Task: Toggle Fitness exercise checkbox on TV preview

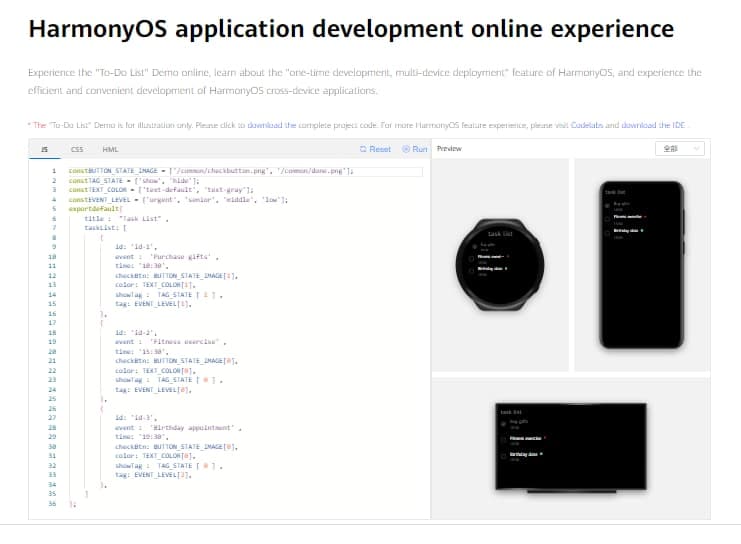Action: (x=503, y=440)
